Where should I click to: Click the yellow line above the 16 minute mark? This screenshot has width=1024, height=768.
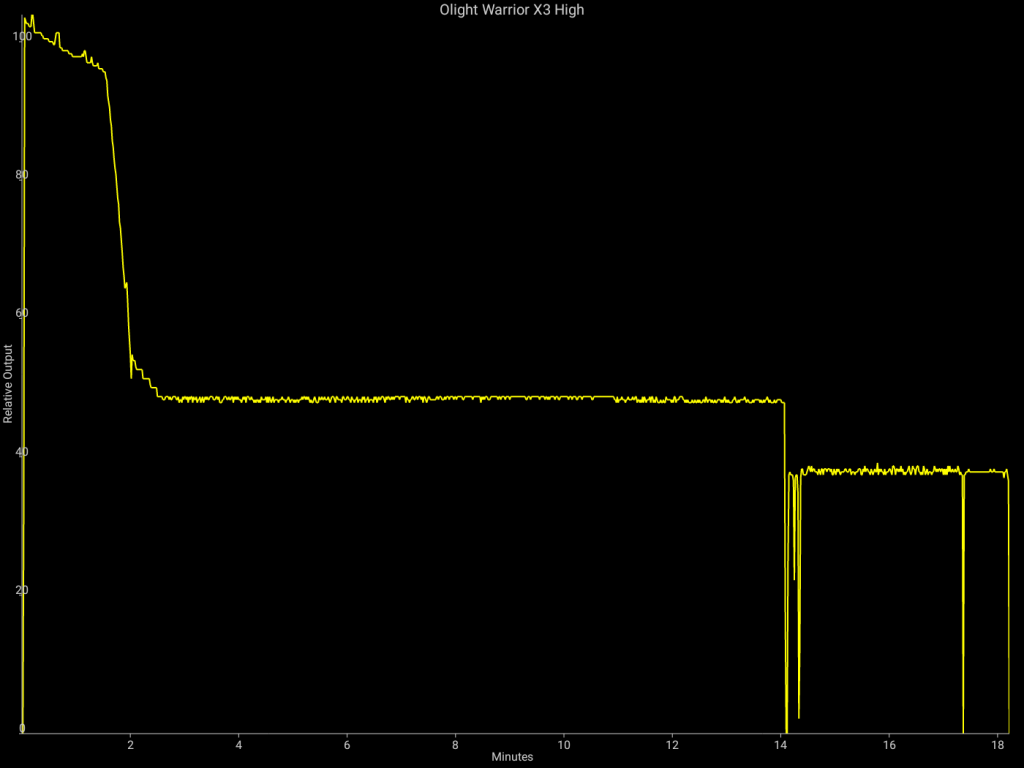pos(889,470)
